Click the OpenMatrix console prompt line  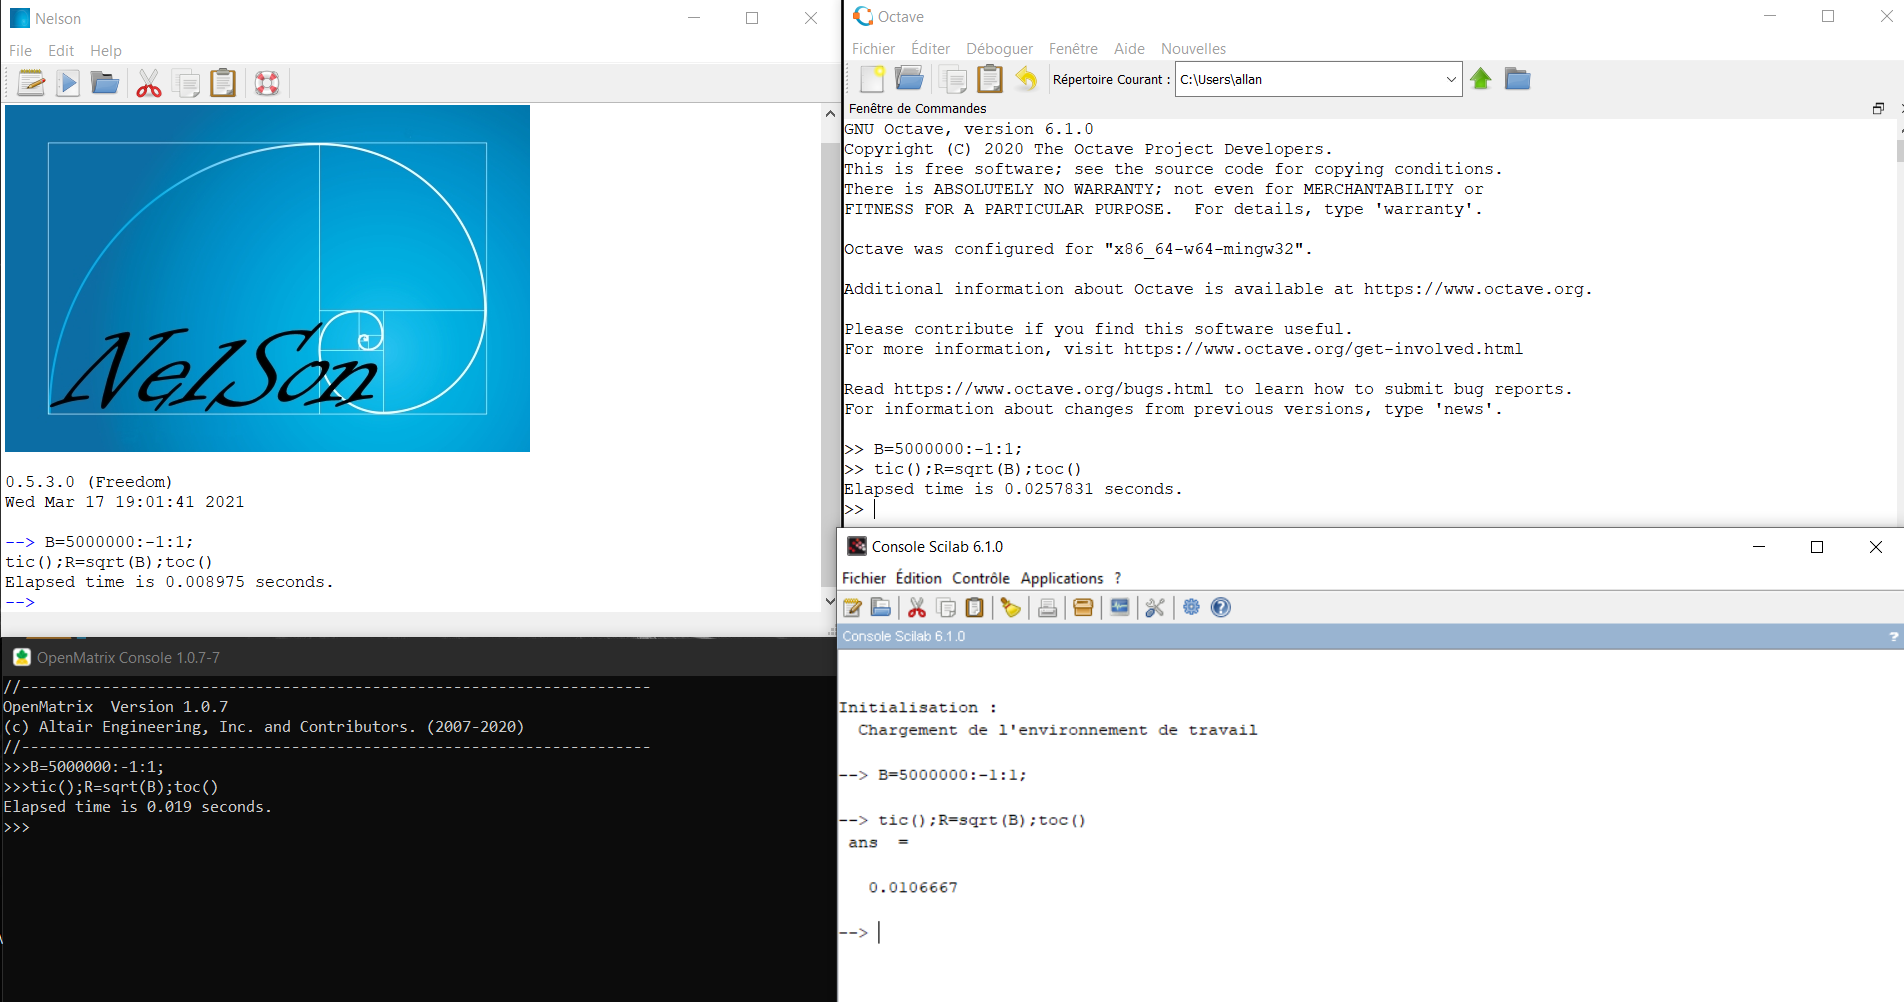pos(418,827)
